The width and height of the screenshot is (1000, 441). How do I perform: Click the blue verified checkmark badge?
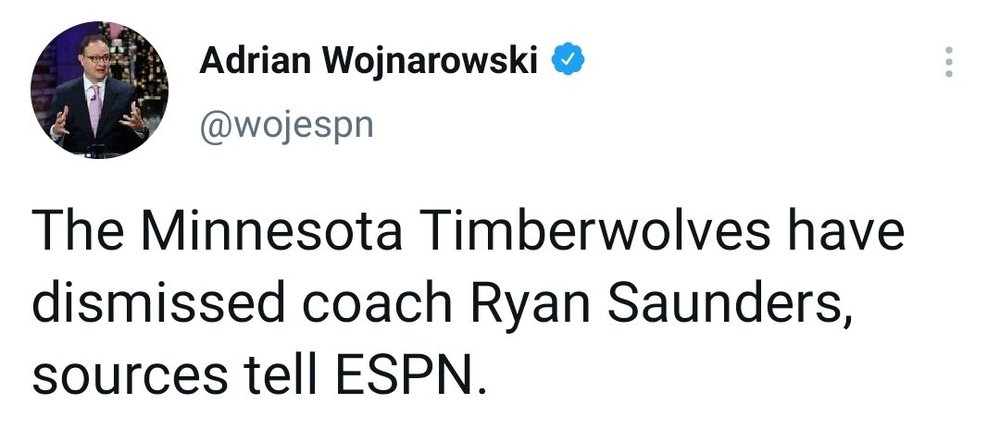click(x=567, y=63)
